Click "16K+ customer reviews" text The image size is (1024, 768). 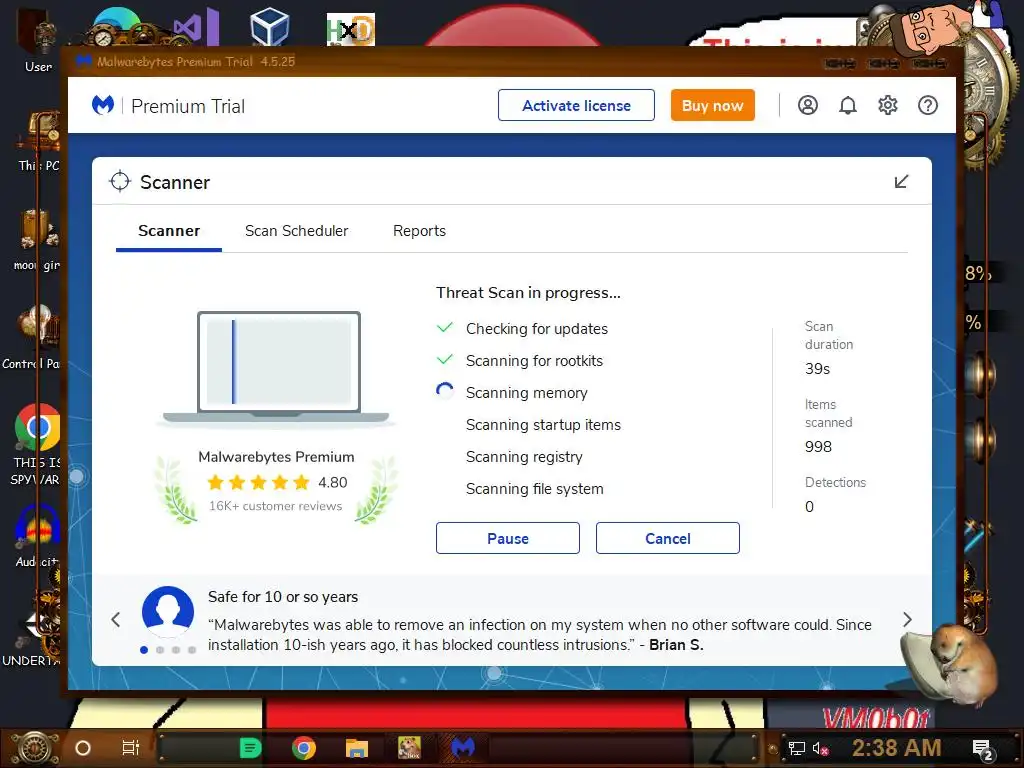pos(275,506)
